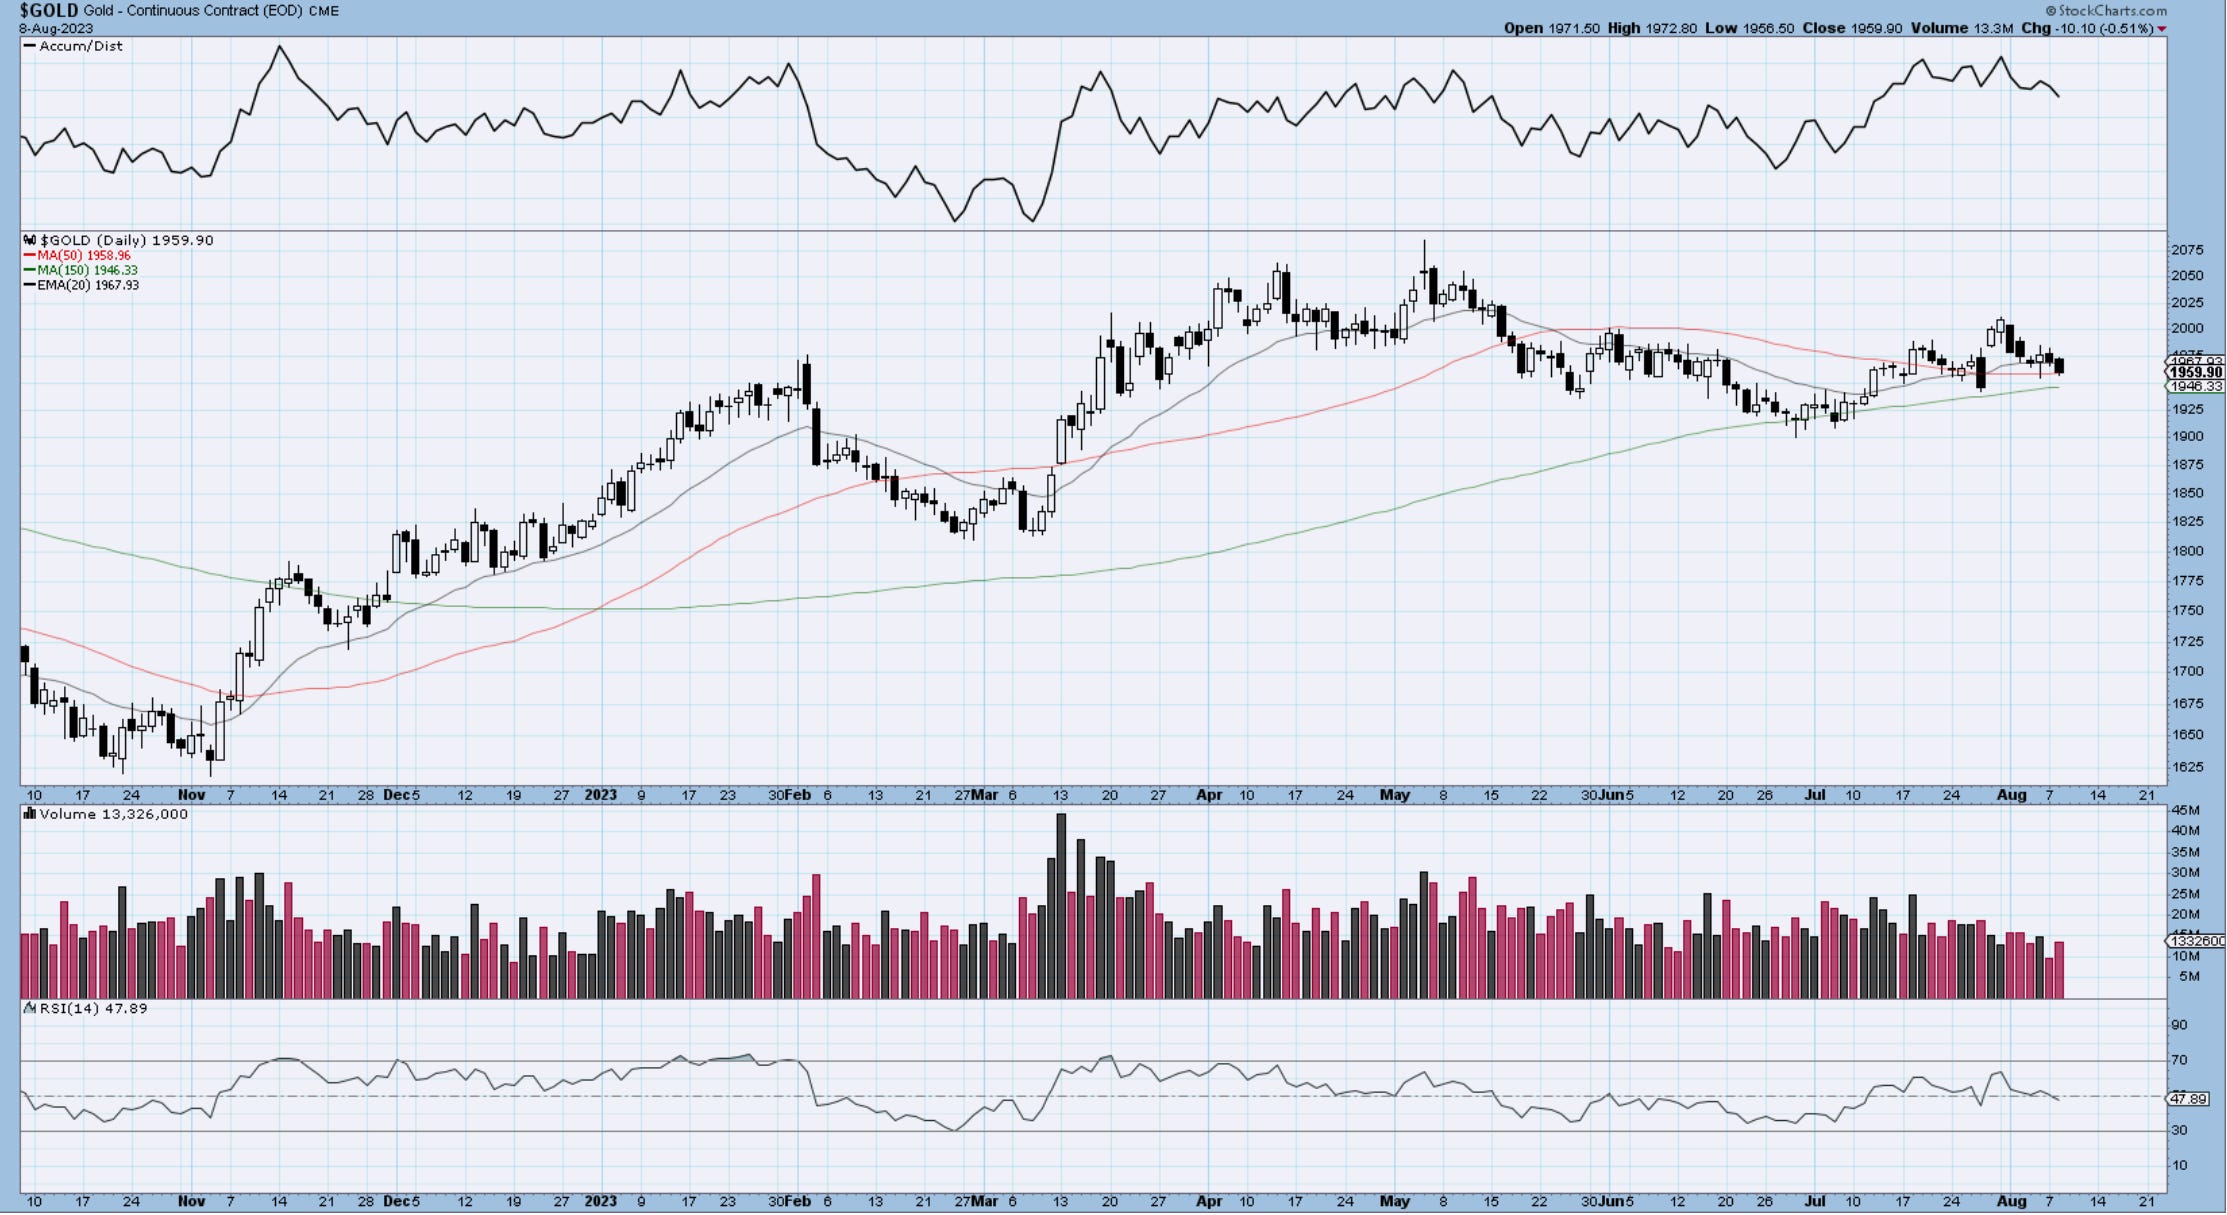Image resolution: width=2227 pixels, height=1215 pixels.
Task: Click the black Accum/Dist legend line marker
Action: pos(30,47)
